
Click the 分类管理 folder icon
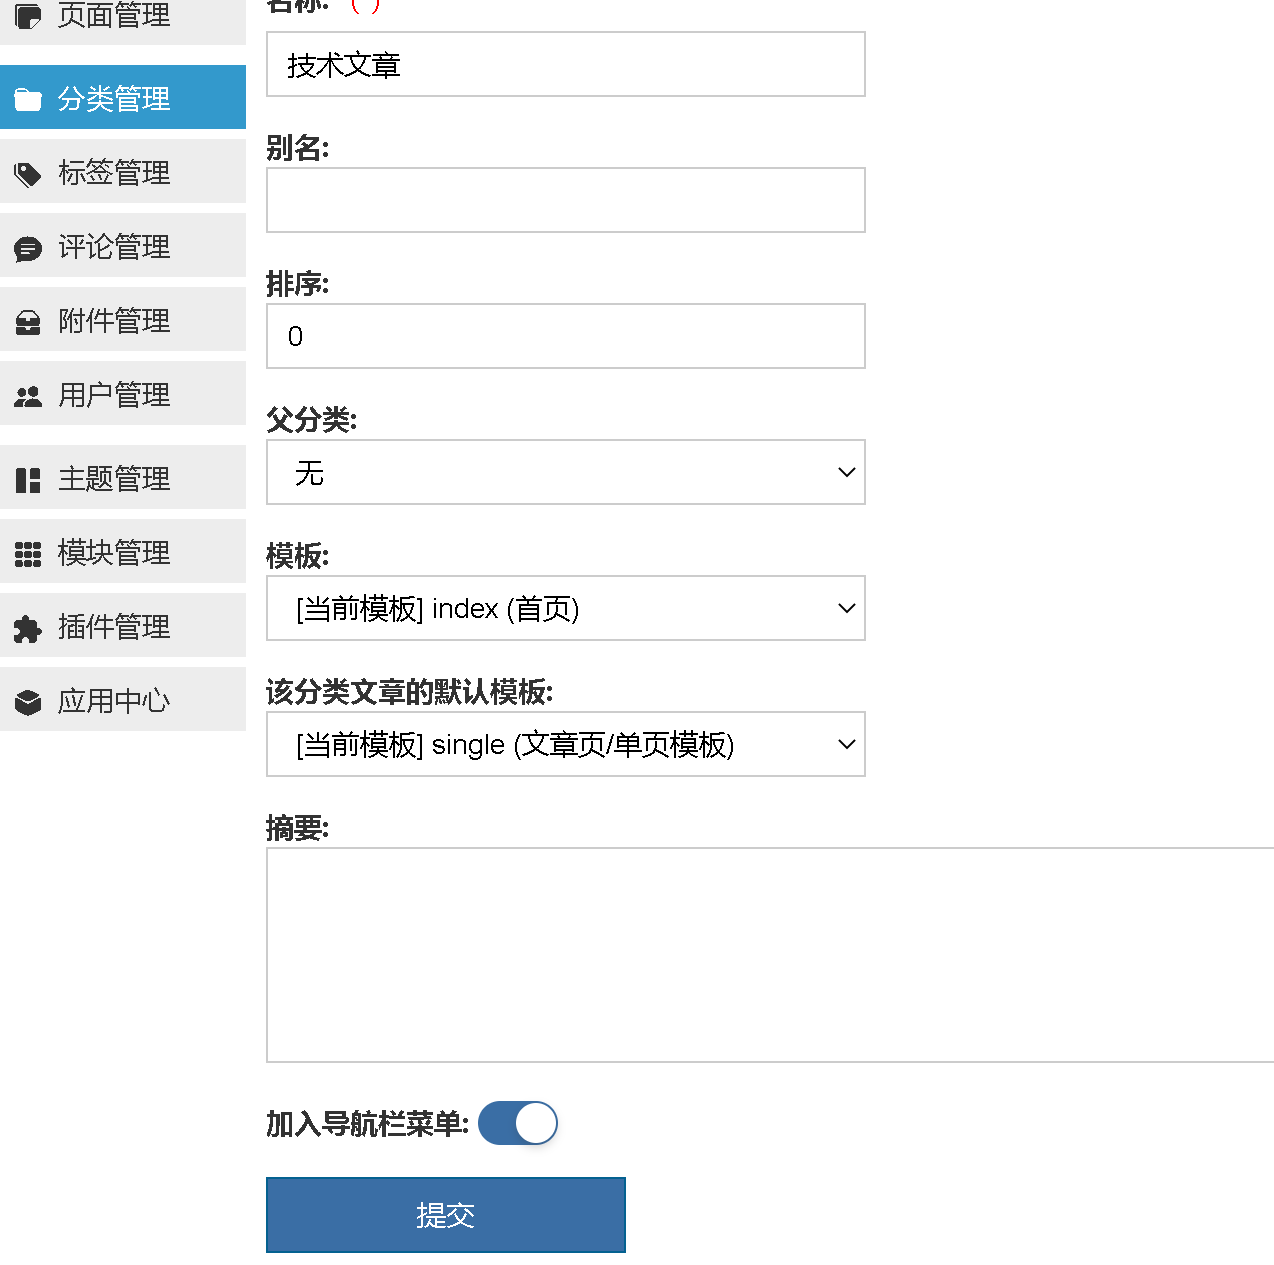tap(28, 99)
